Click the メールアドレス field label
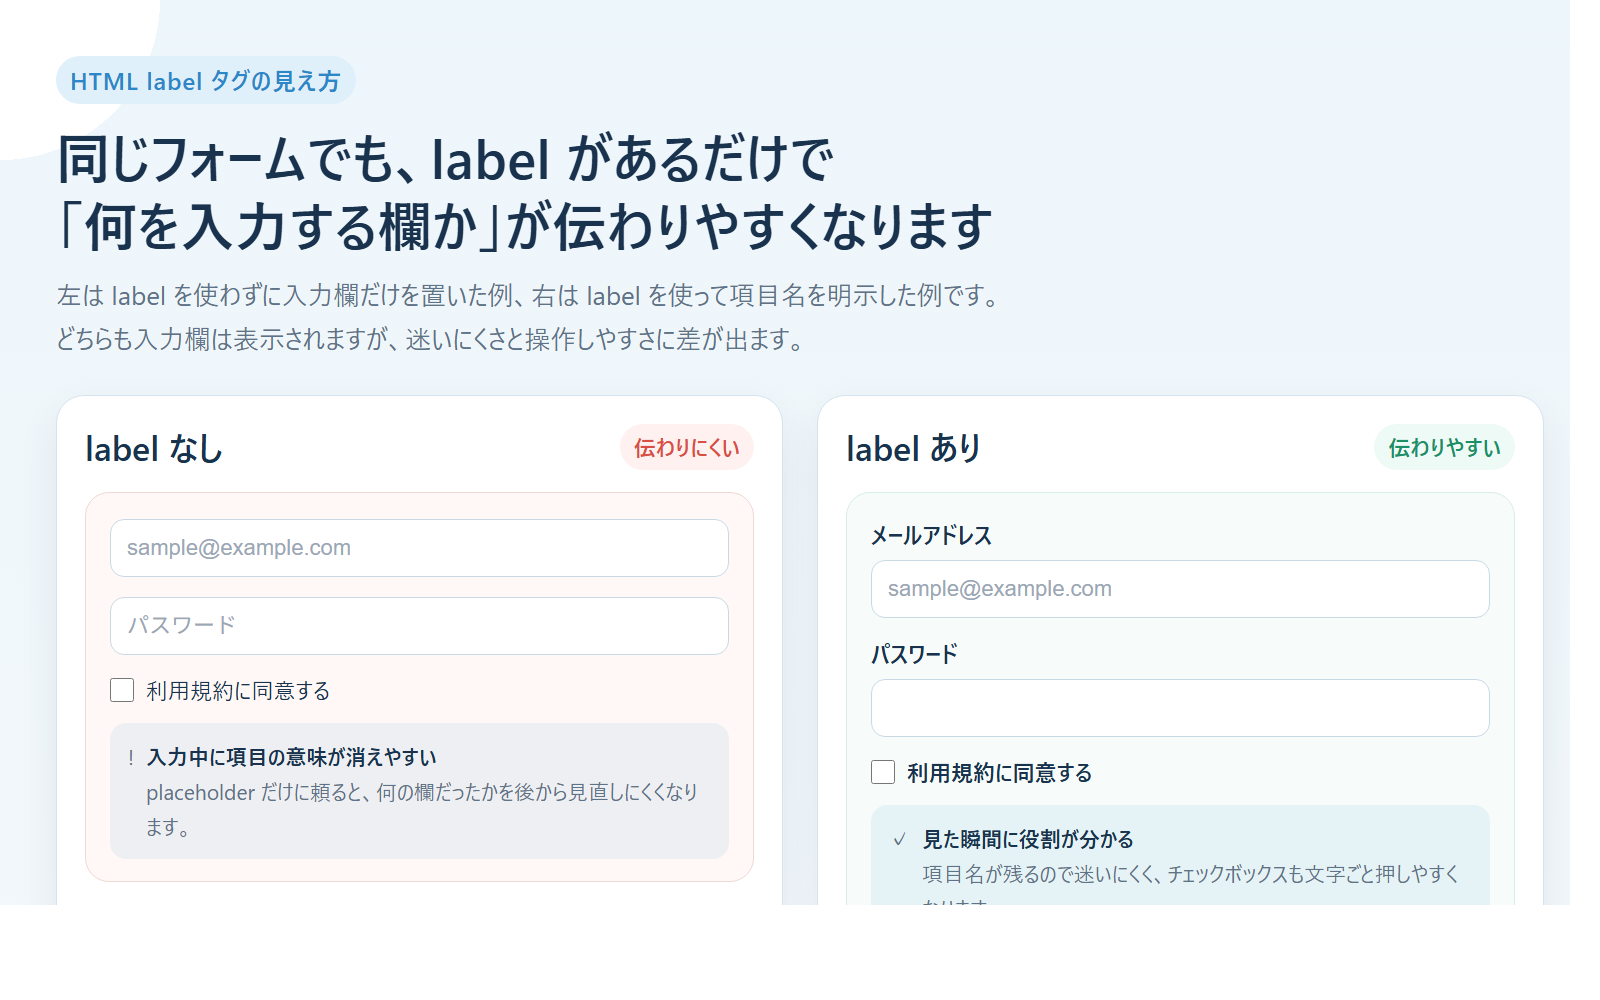Viewport: 1600px width, 1000px height. pos(932,535)
